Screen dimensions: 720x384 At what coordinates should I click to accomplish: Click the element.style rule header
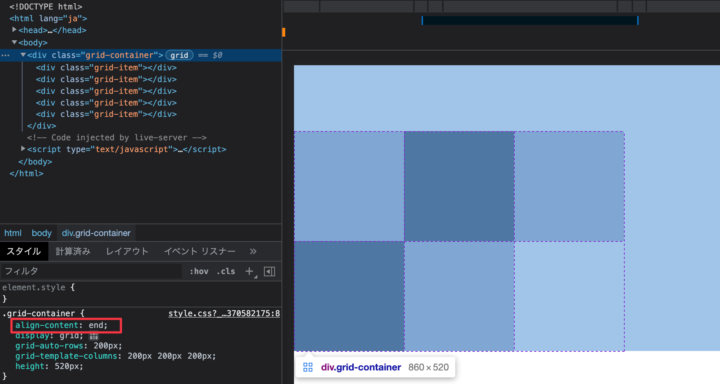(x=38, y=288)
